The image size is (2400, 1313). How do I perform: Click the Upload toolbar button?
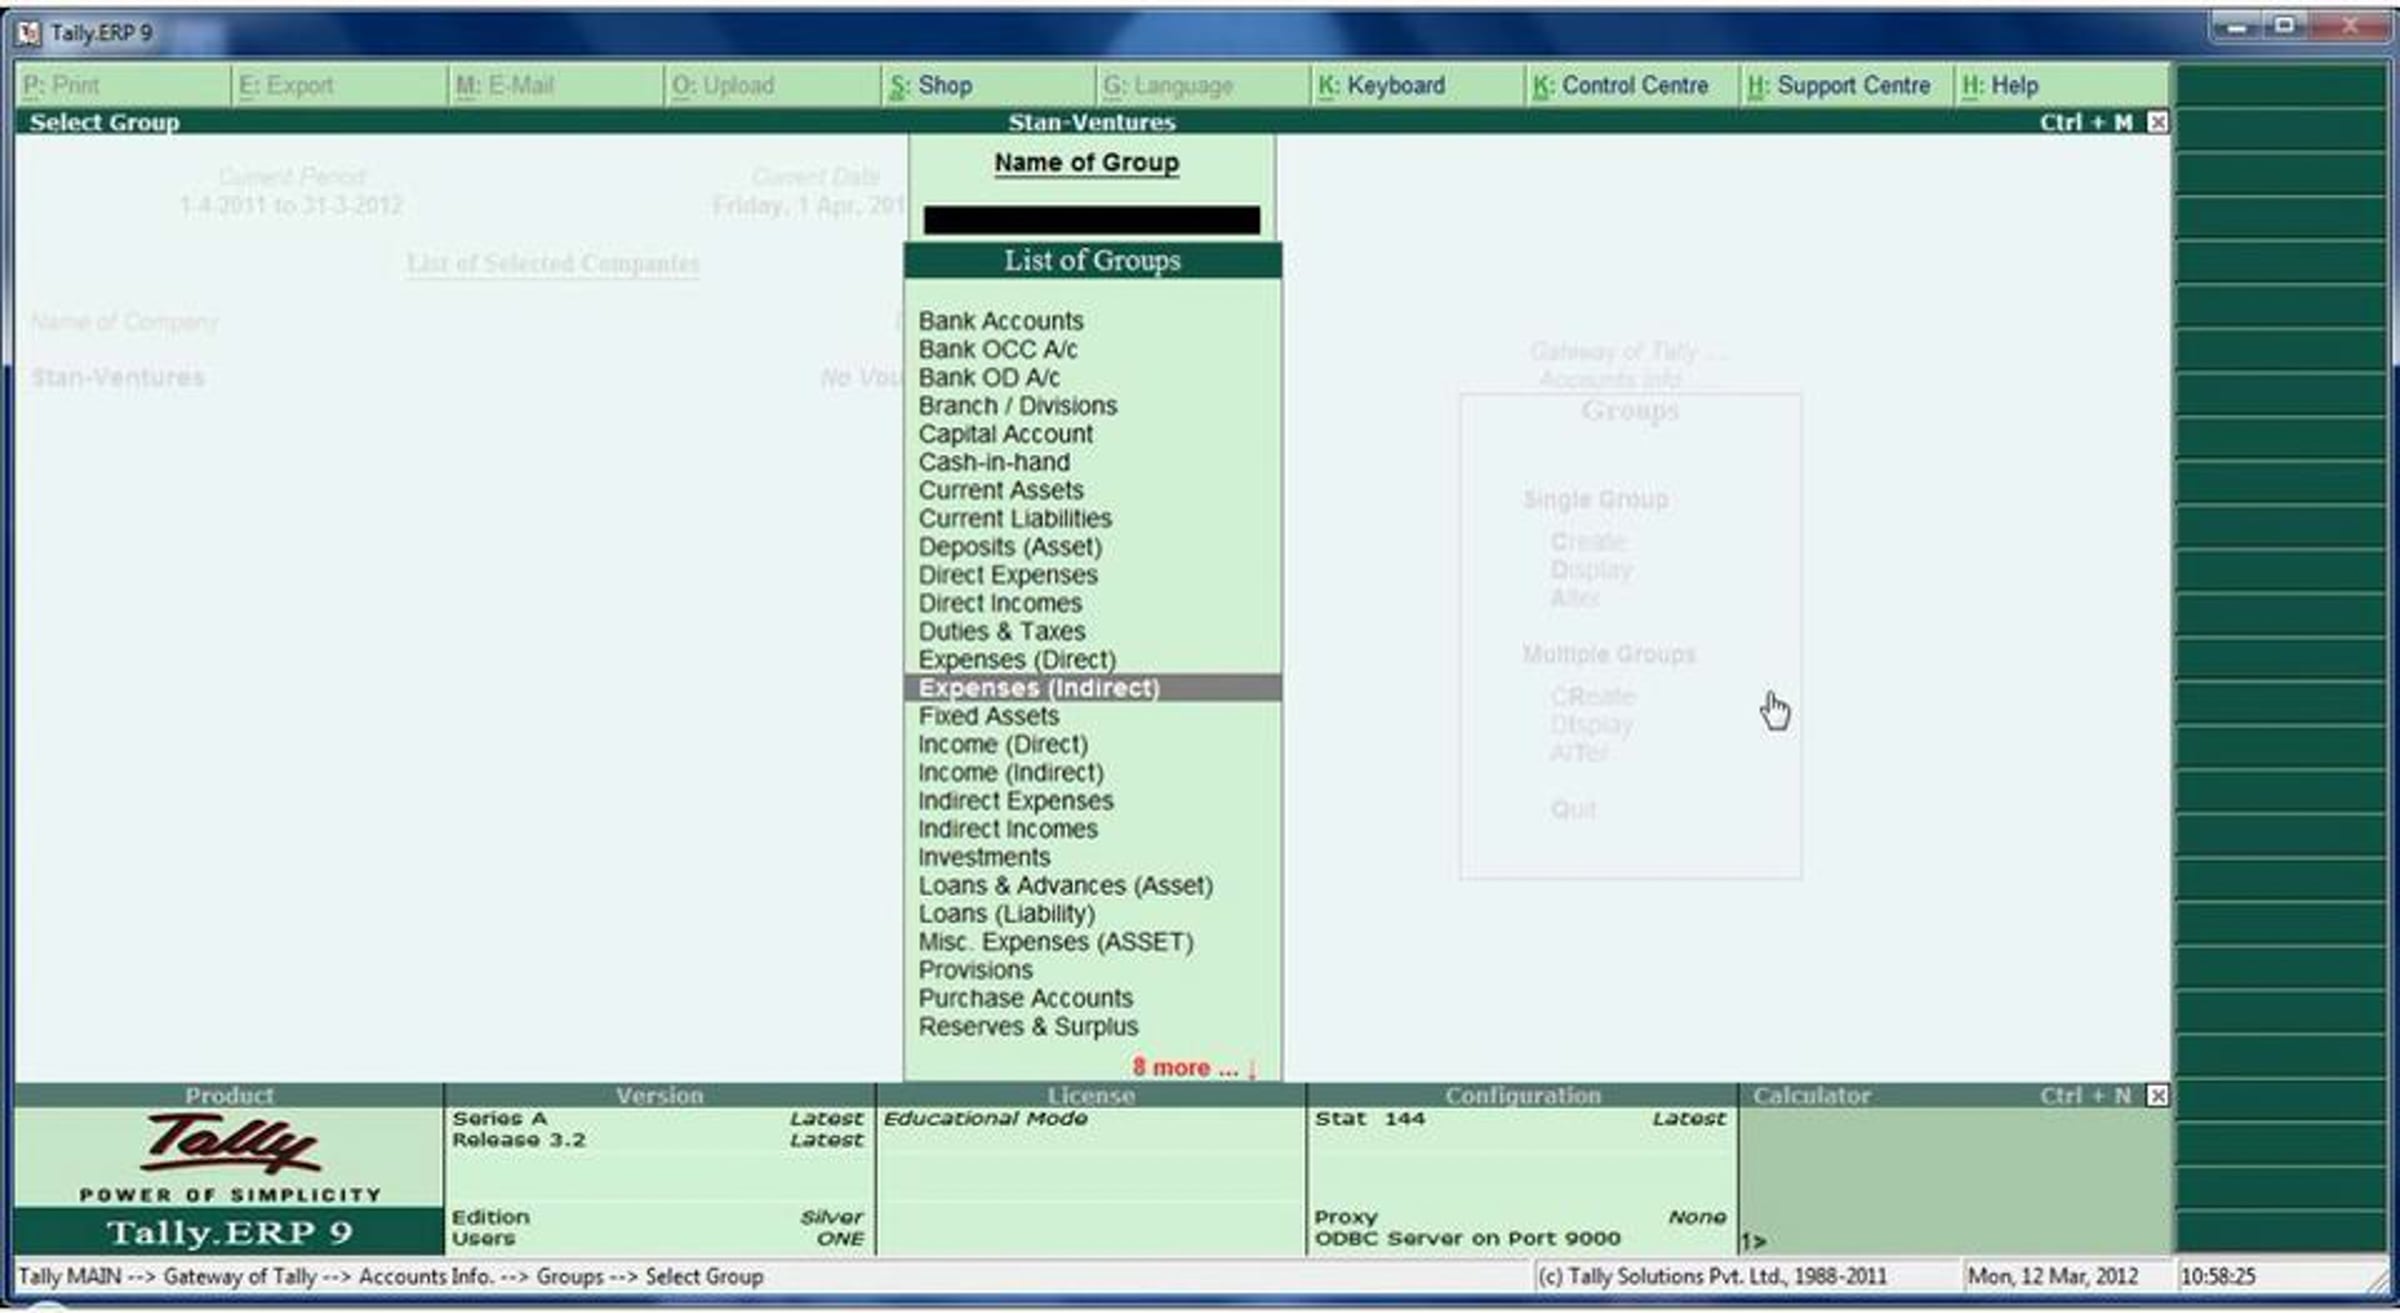771,86
